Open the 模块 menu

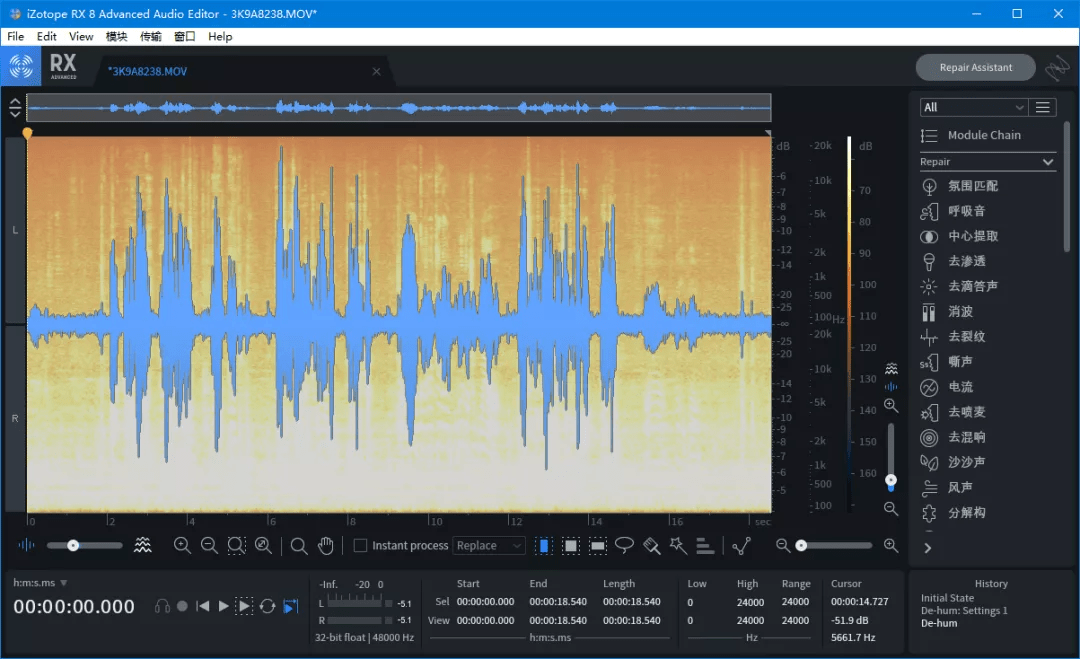[116, 36]
